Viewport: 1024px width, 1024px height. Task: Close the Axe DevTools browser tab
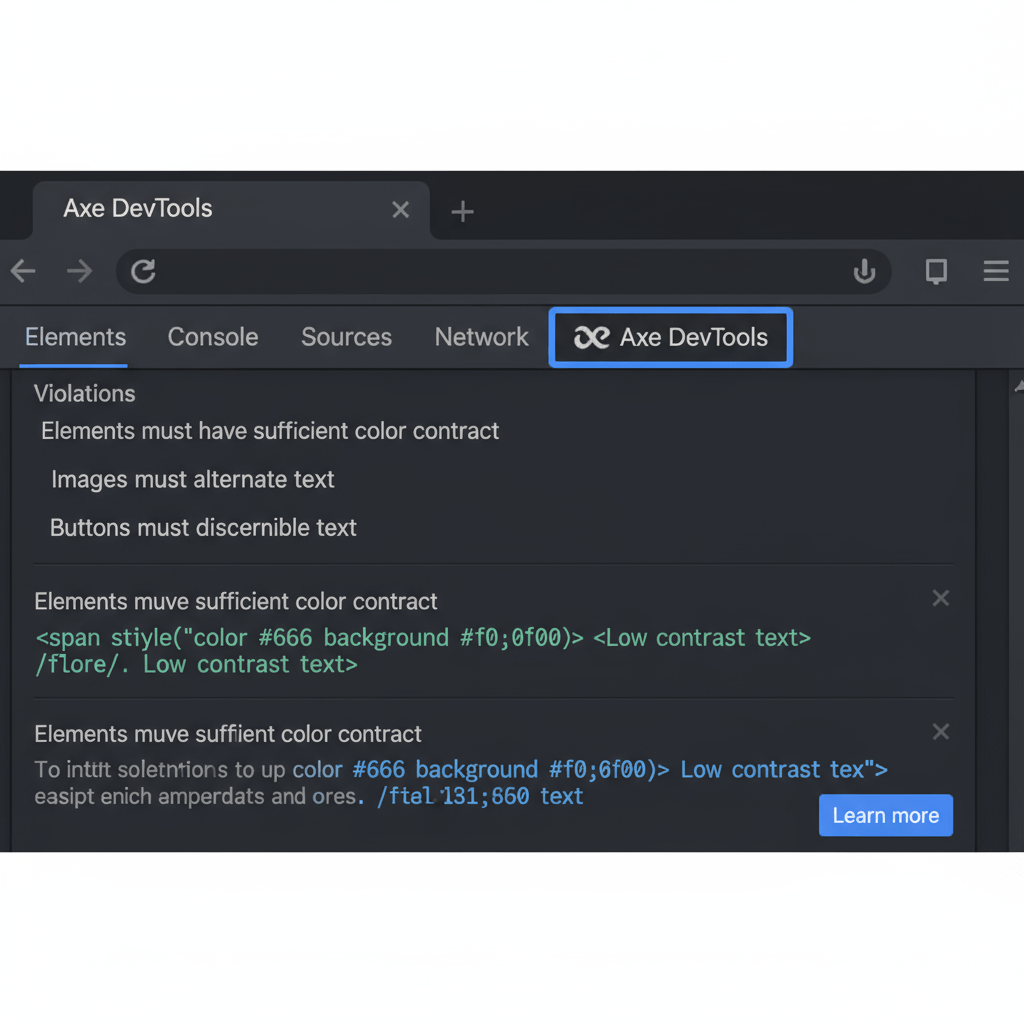(x=400, y=210)
